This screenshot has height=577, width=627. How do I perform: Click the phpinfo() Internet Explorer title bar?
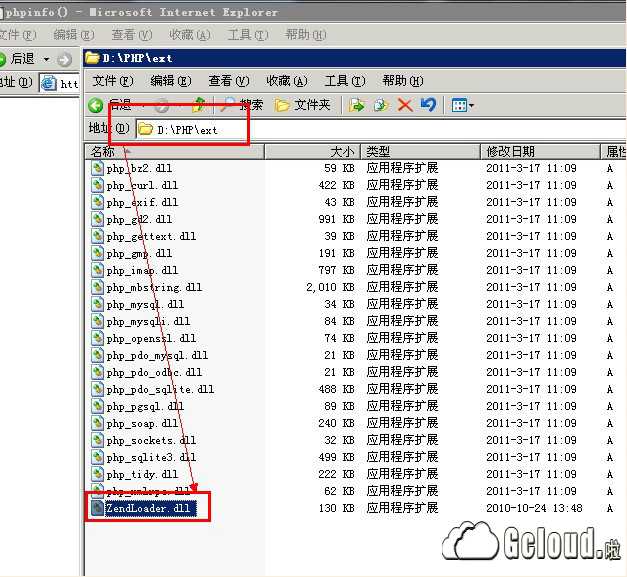[314, 12]
